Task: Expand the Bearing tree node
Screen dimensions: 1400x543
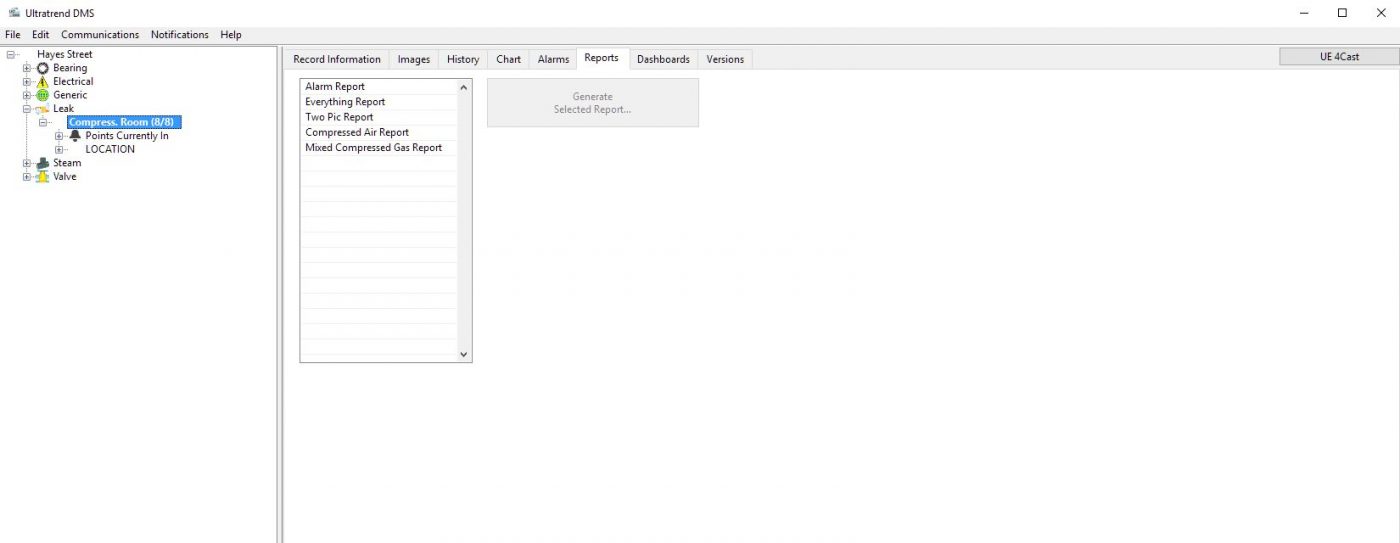Action: click(27, 68)
